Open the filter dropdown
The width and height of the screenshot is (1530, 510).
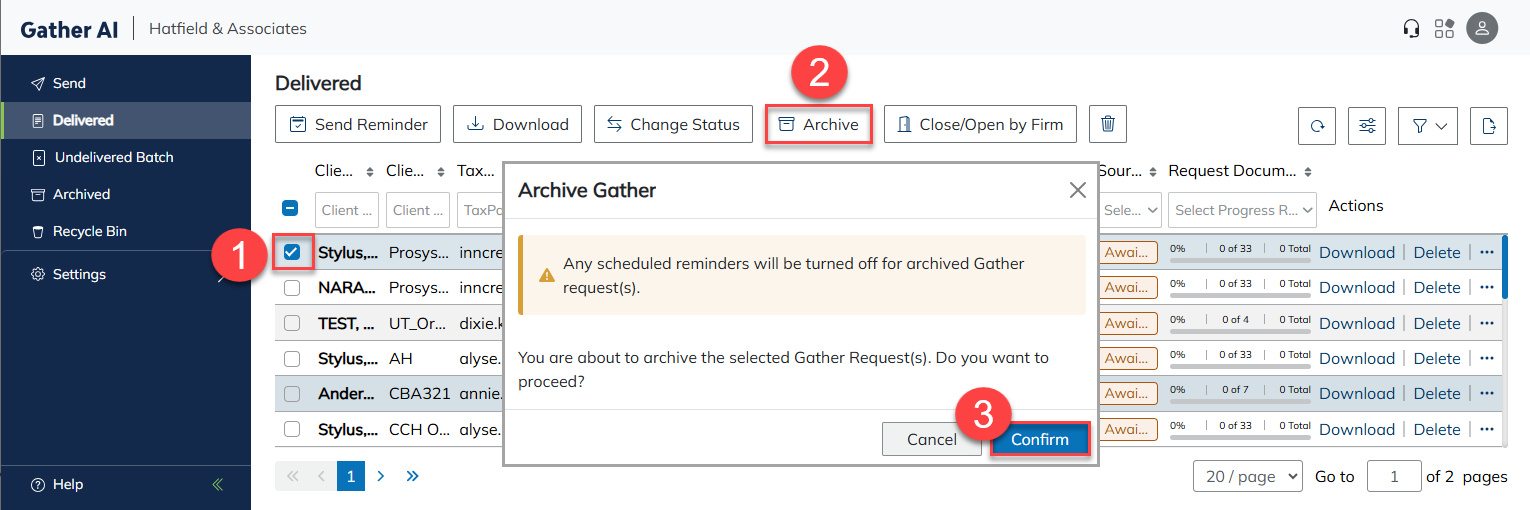click(1428, 125)
